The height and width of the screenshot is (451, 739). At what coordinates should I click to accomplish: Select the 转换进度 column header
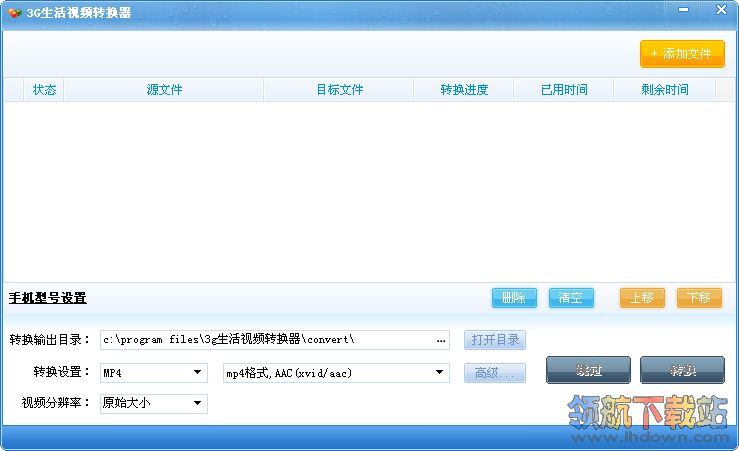(x=464, y=90)
